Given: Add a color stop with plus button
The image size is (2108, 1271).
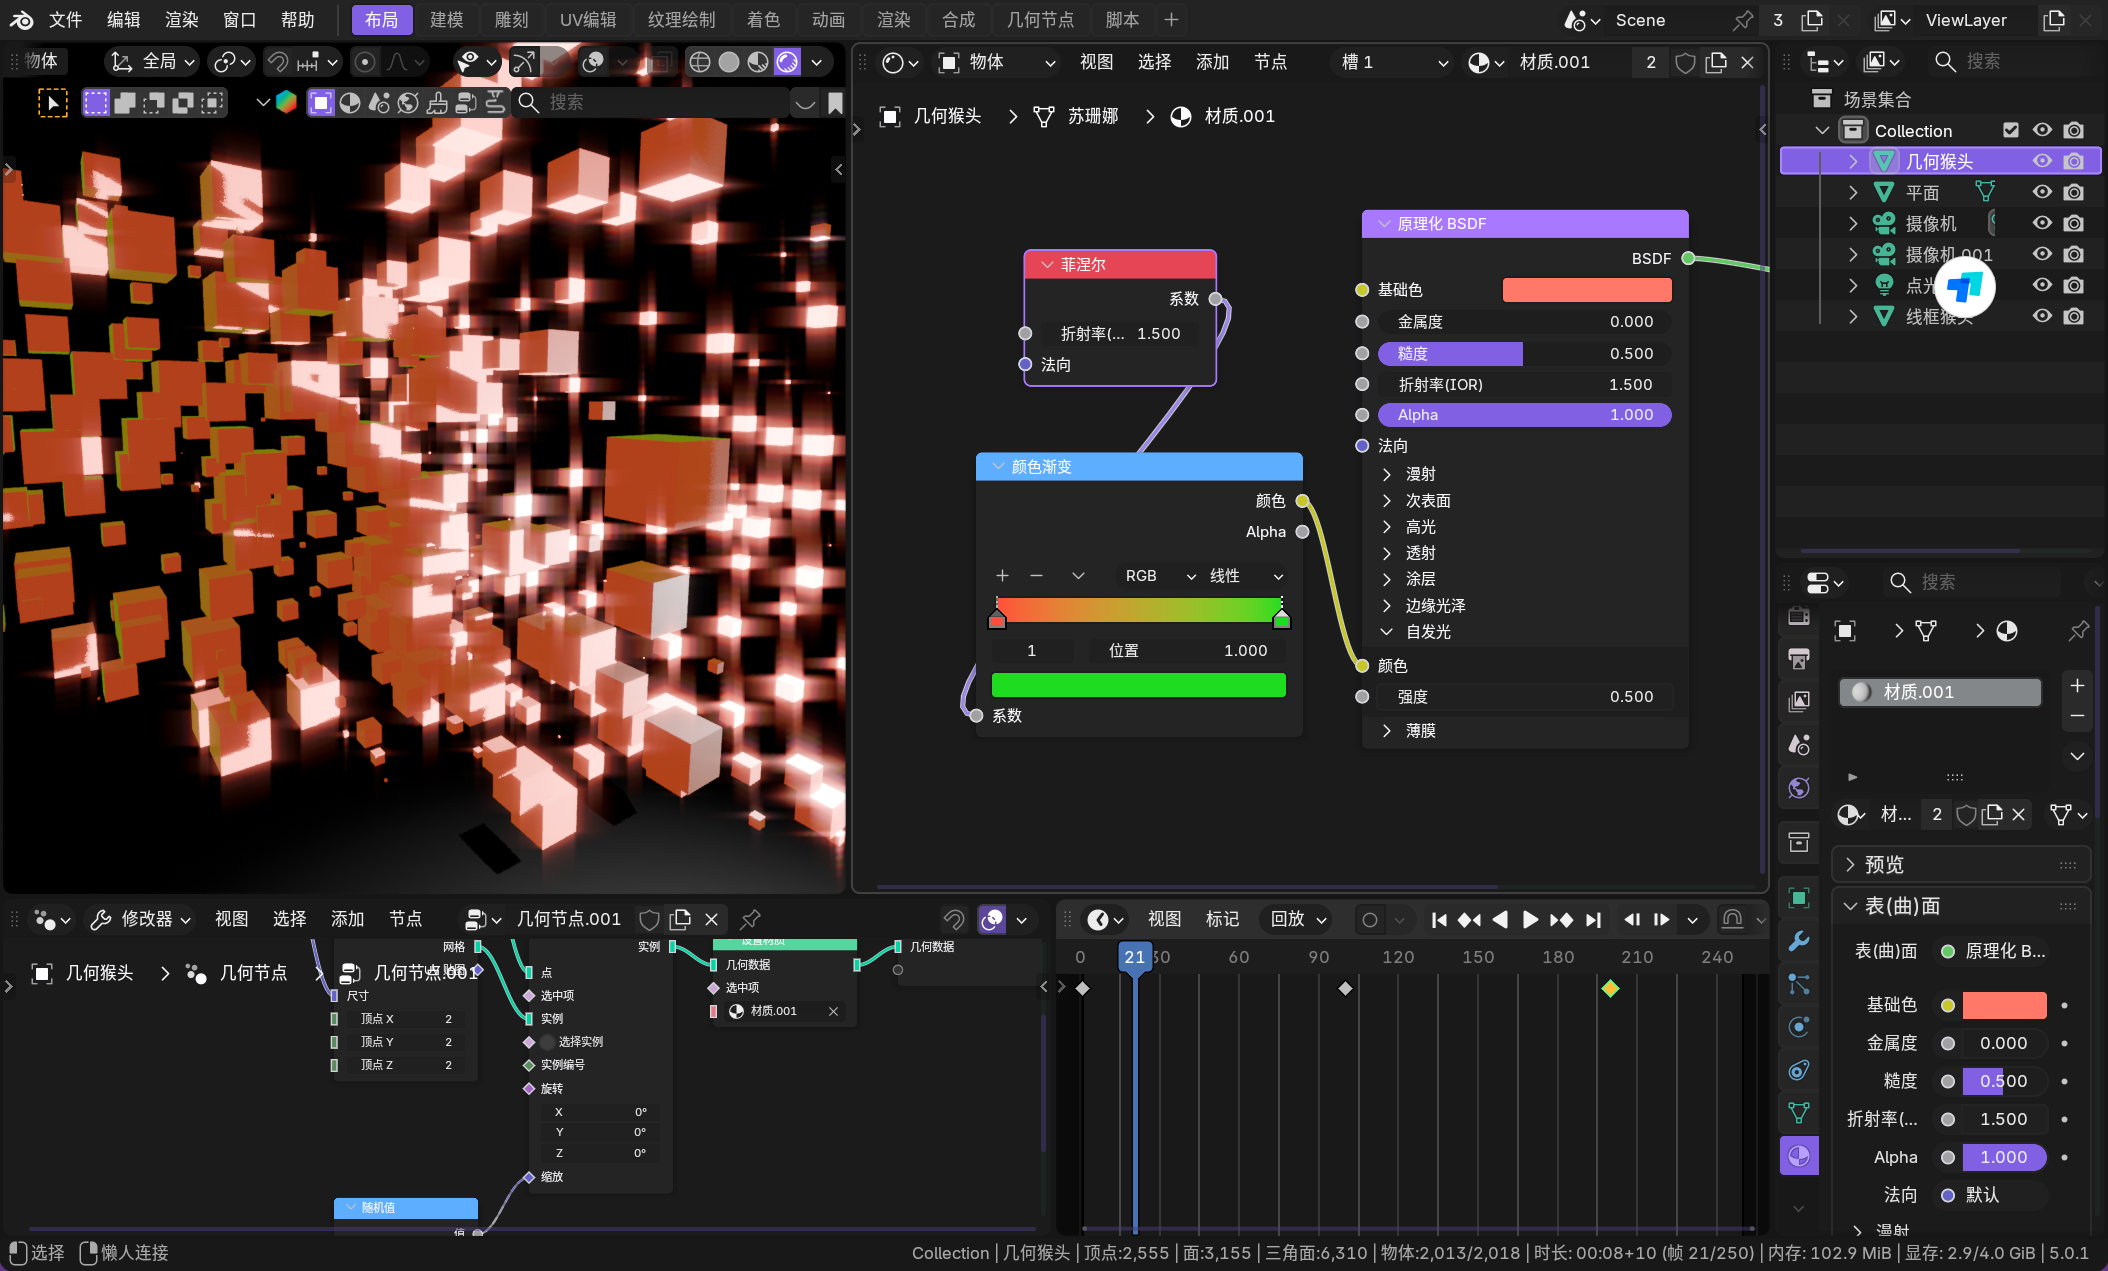Looking at the screenshot, I should click(1002, 576).
